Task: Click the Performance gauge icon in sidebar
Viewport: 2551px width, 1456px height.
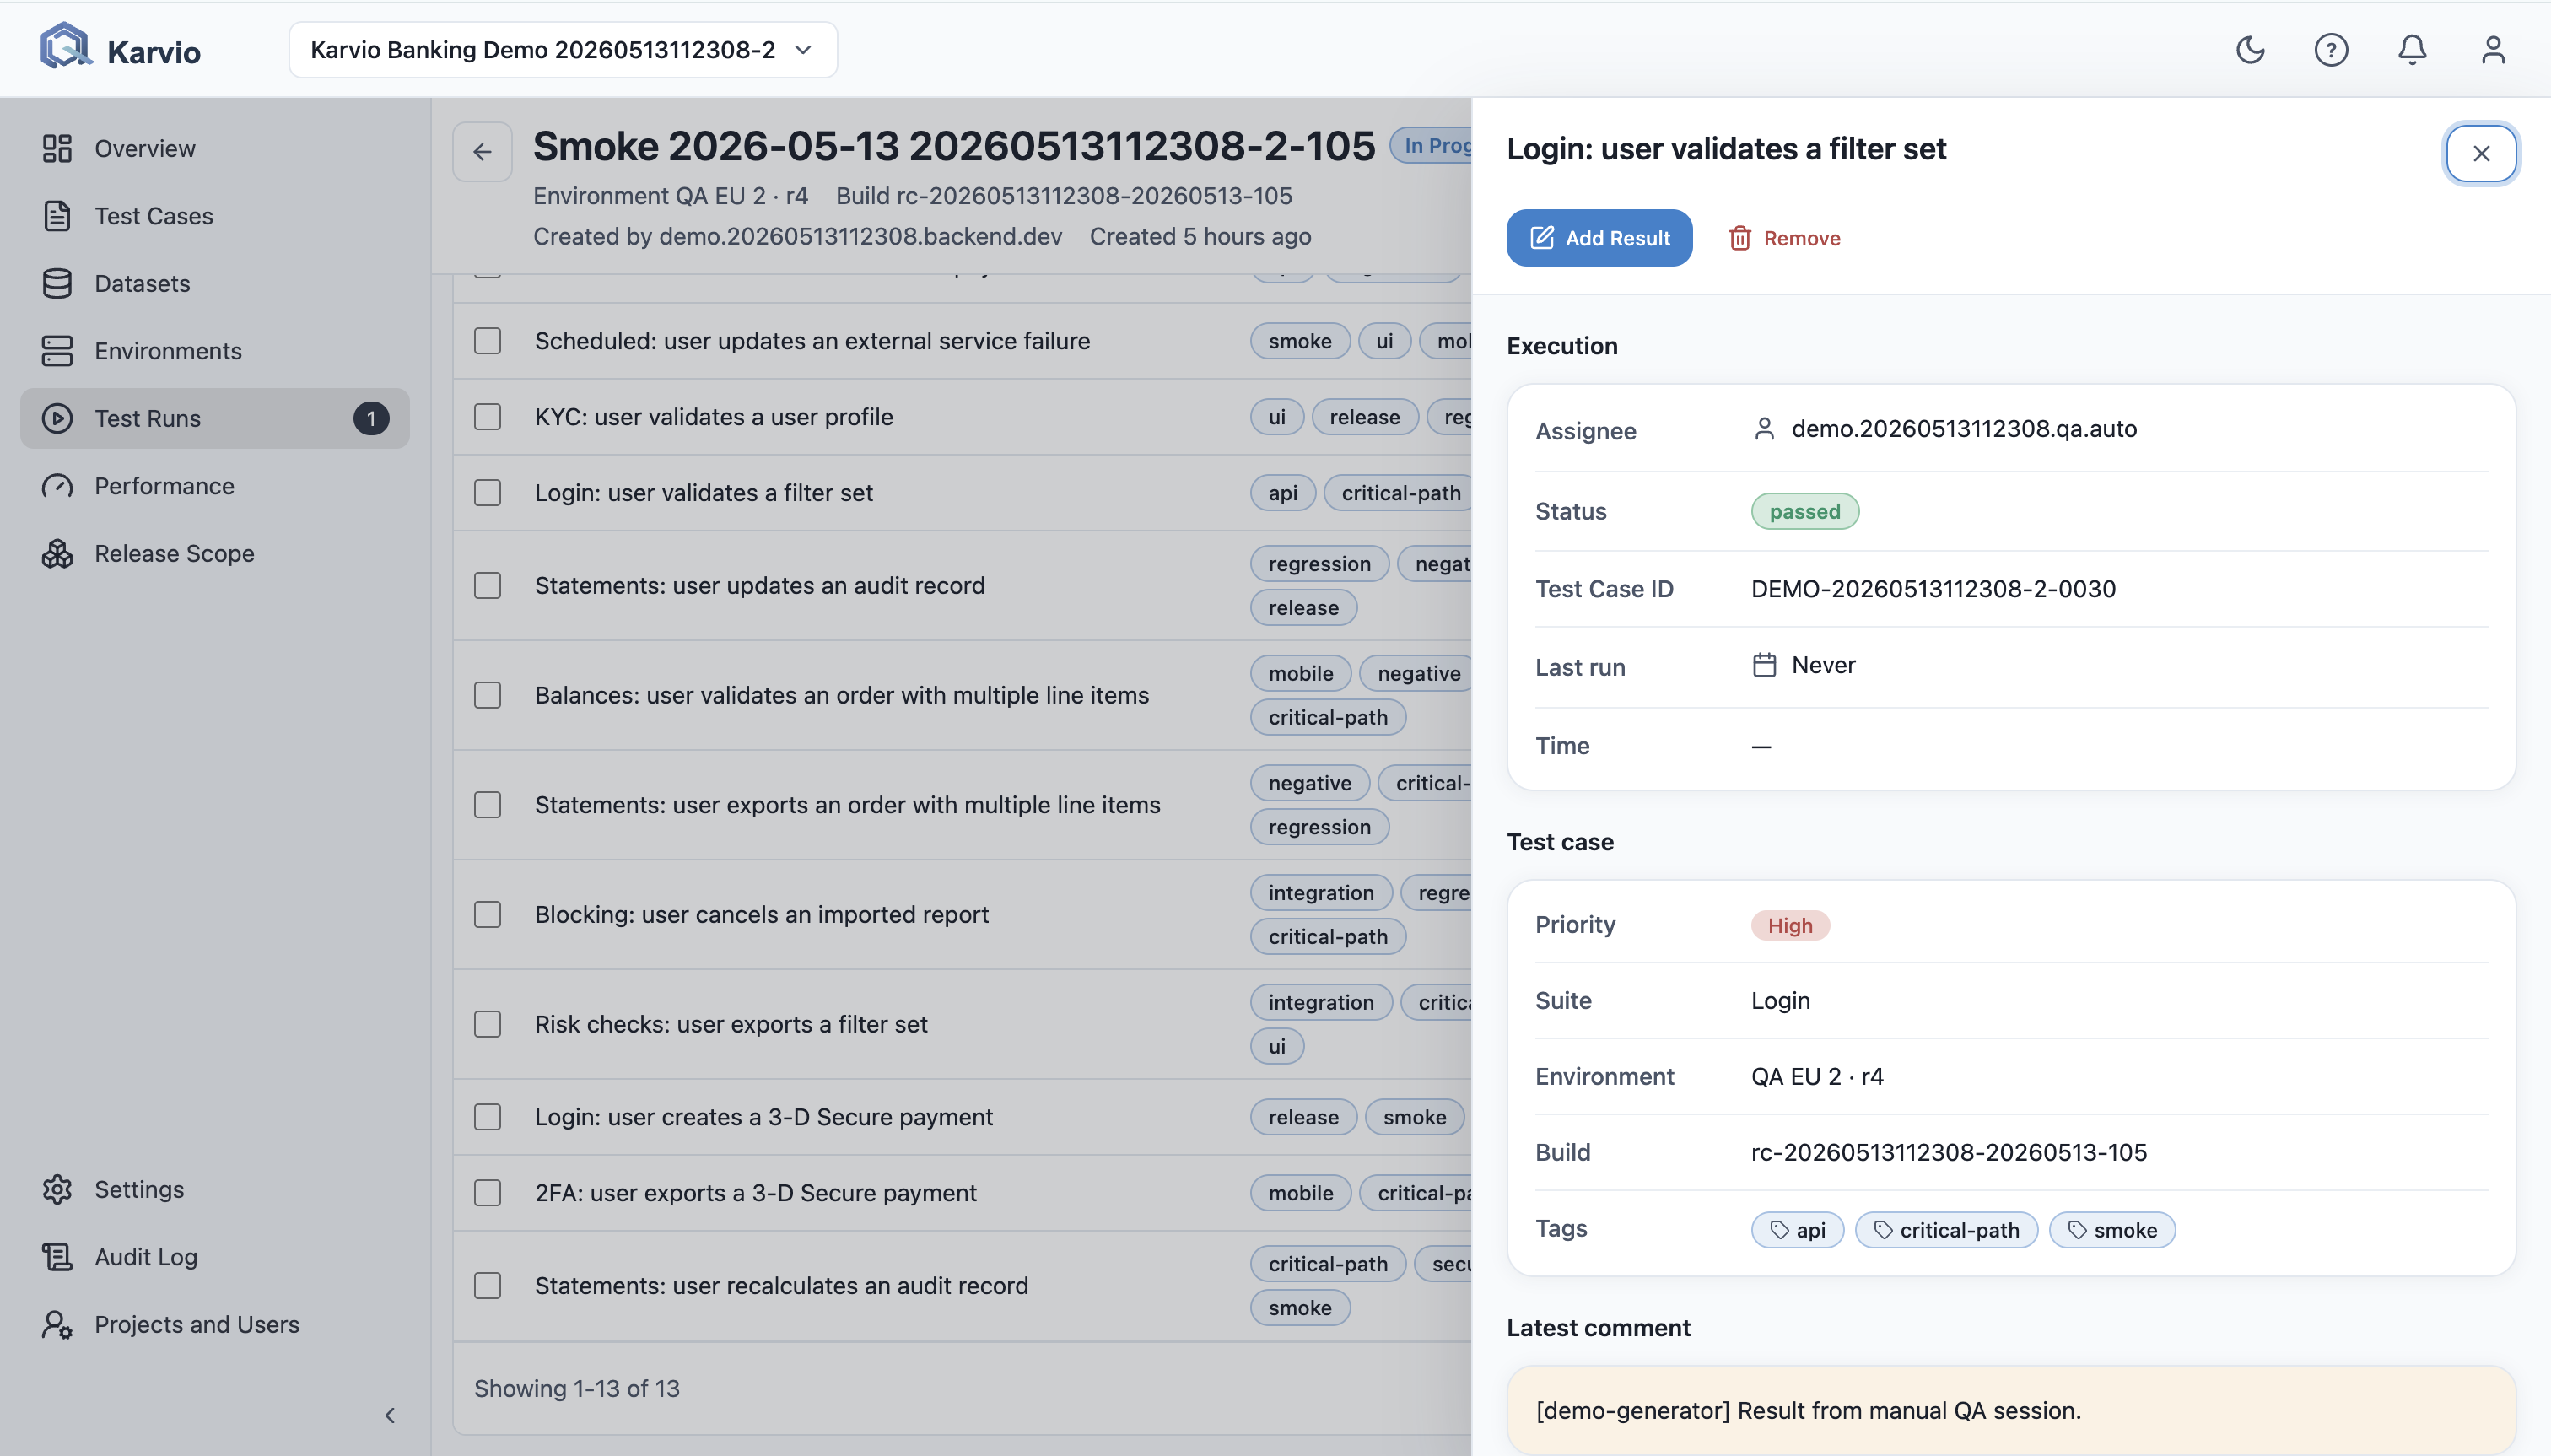Action: (x=57, y=486)
